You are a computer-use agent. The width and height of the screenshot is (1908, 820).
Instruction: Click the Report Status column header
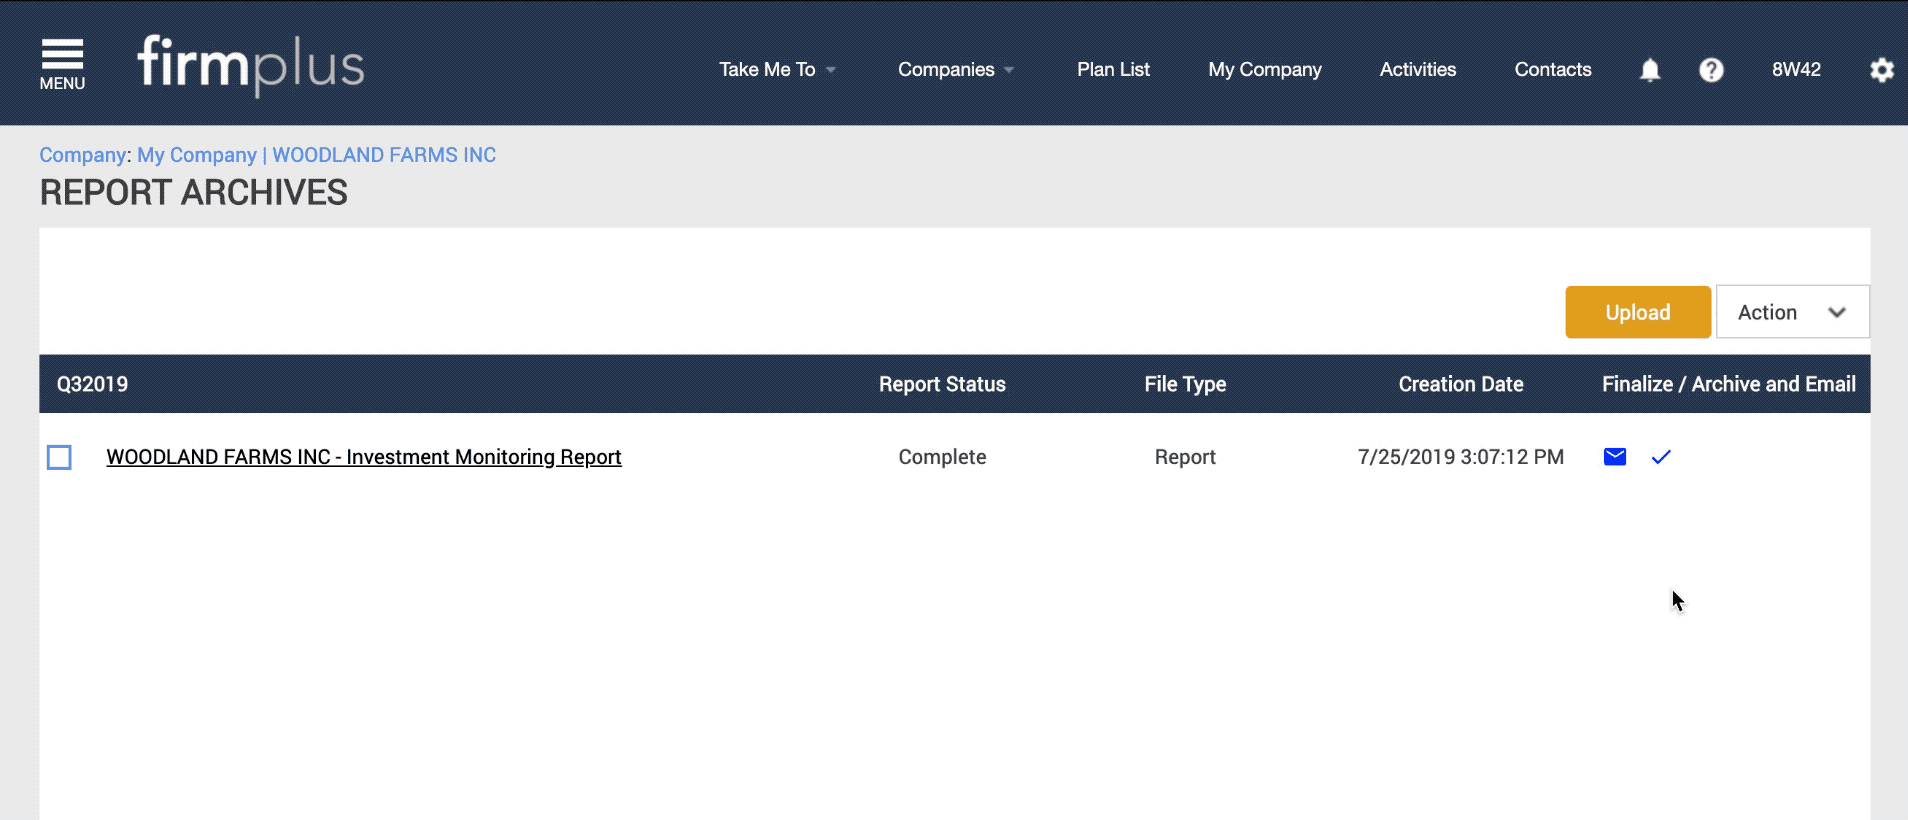(x=942, y=384)
